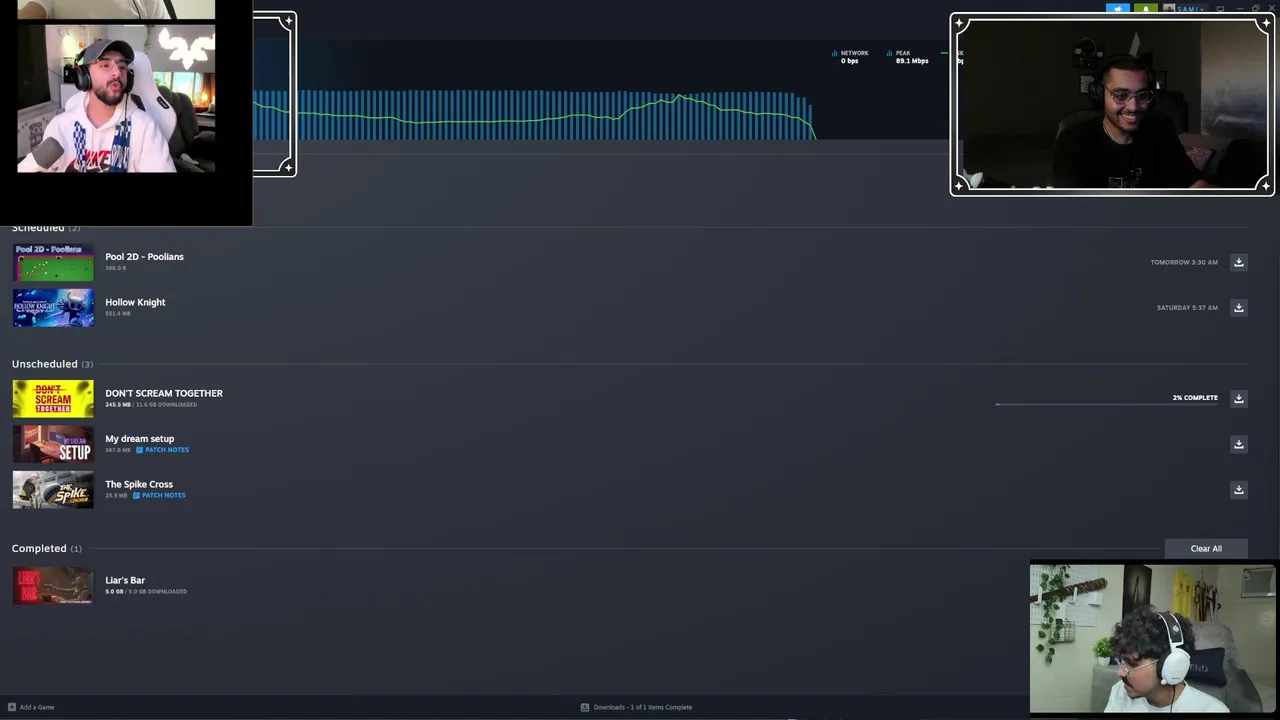Start download for Pool 2D - Poolians
The height and width of the screenshot is (720, 1280).
tap(1238, 262)
